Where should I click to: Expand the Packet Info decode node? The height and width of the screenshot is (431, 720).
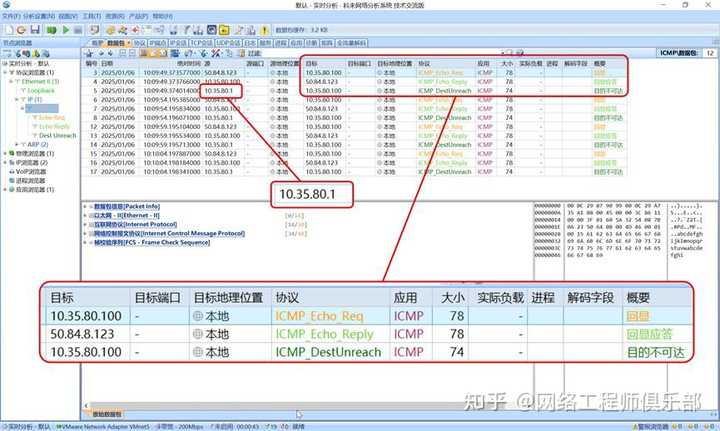click(87, 205)
